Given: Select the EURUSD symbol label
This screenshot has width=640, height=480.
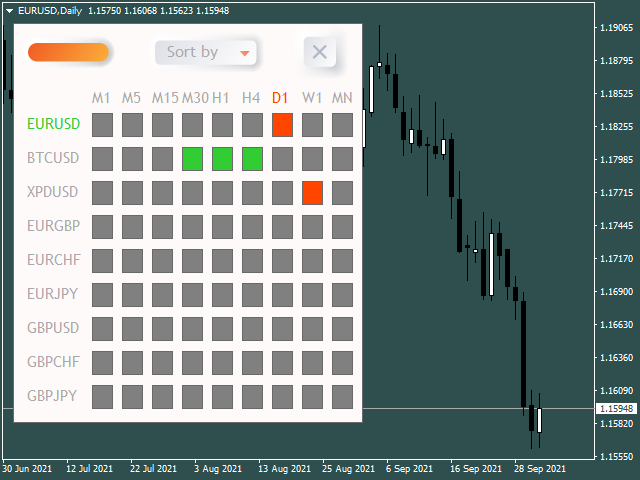Looking at the screenshot, I should coord(54,125).
